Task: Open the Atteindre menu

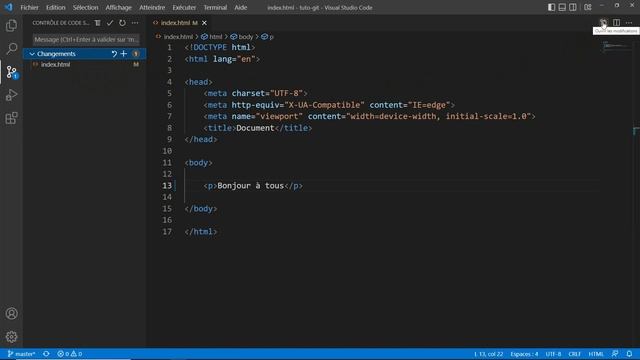Action: tap(152, 7)
